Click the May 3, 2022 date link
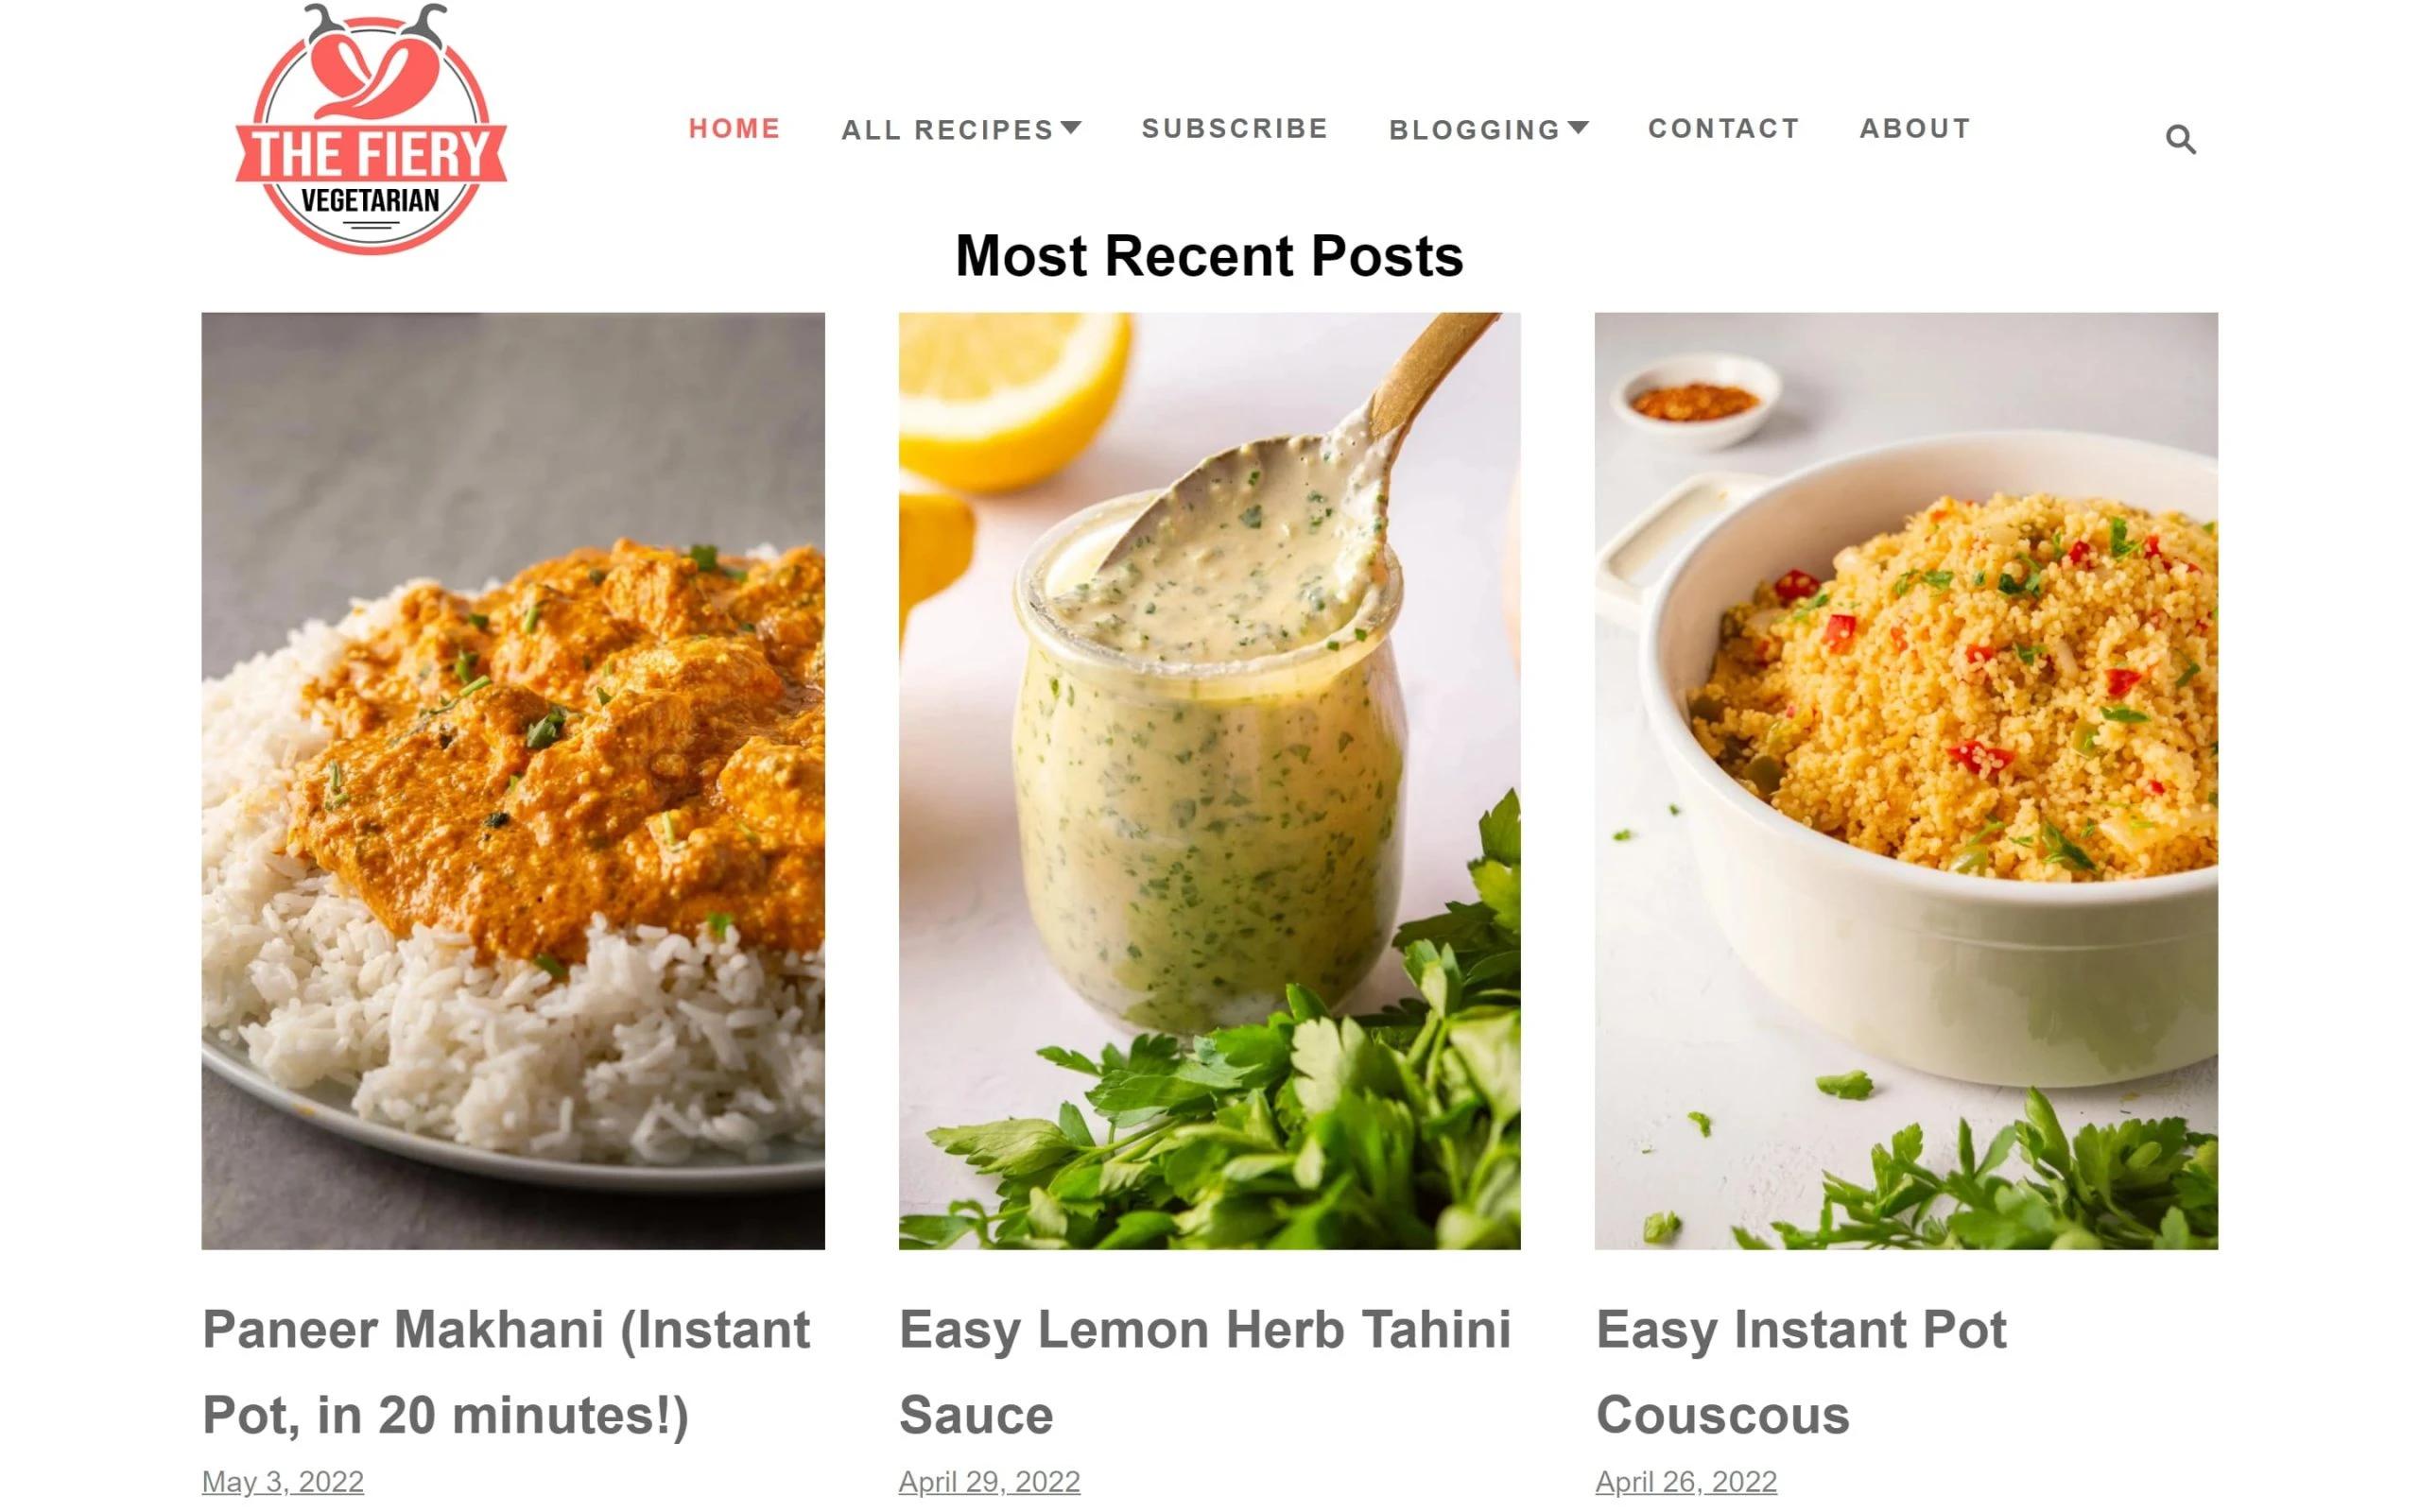This screenshot has width=2420, height=1512. point(283,1481)
